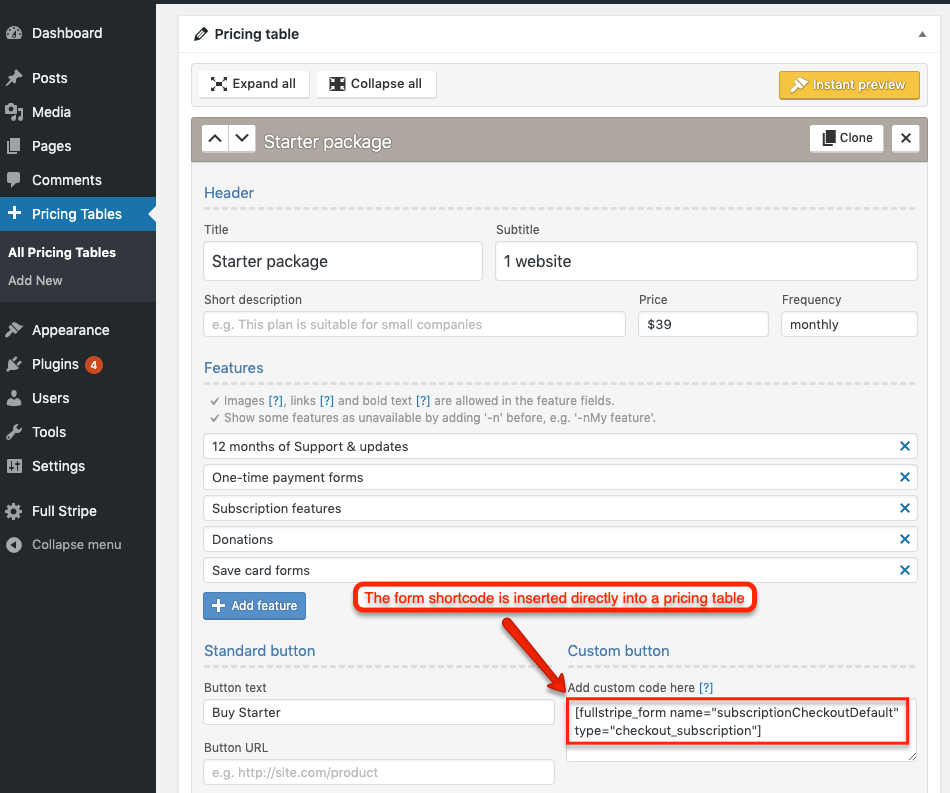Viewport: 950px width, 793px height.
Task: Remove the Donations feature row
Action: pyautogui.click(x=904, y=539)
